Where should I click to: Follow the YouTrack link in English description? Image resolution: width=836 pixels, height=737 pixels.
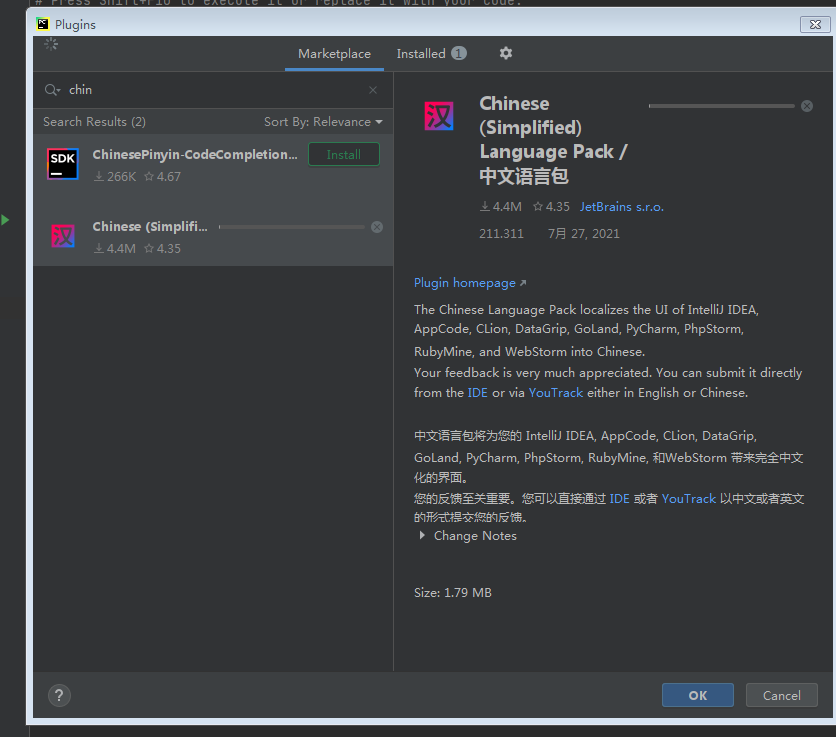pyautogui.click(x=556, y=393)
